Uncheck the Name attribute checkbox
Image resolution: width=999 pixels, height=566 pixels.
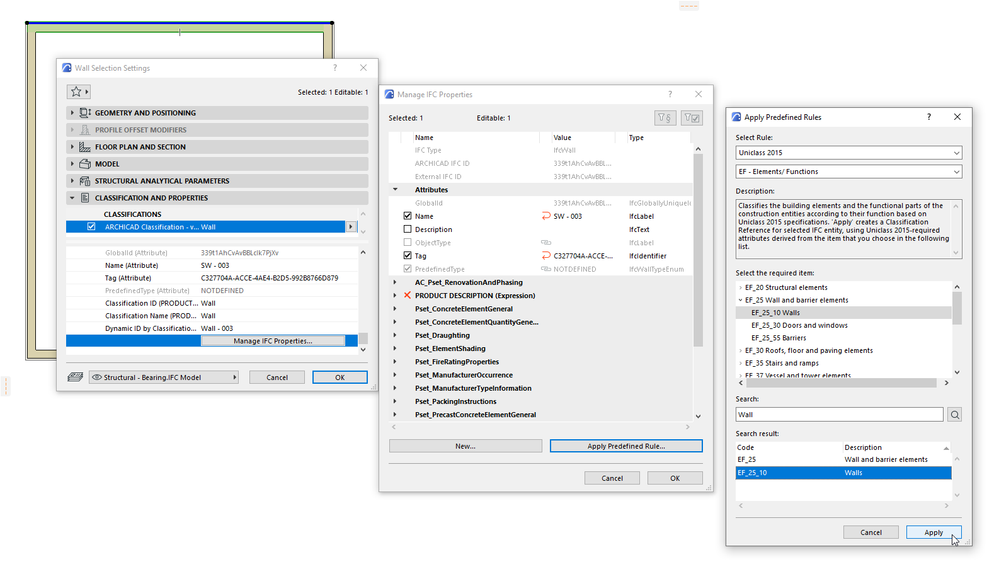(x=408, y=216)
